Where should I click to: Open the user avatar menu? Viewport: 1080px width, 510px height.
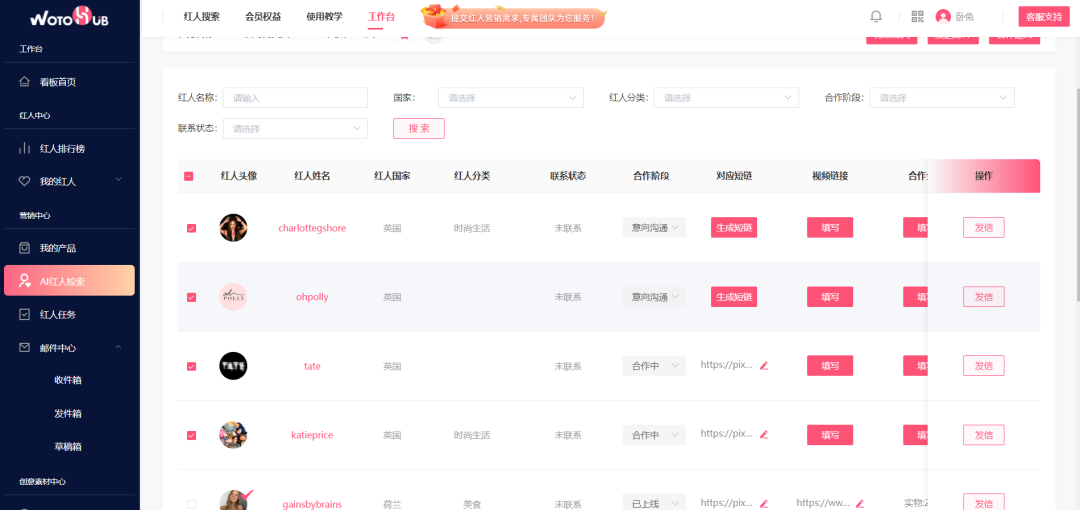click(x=943, y=17)
